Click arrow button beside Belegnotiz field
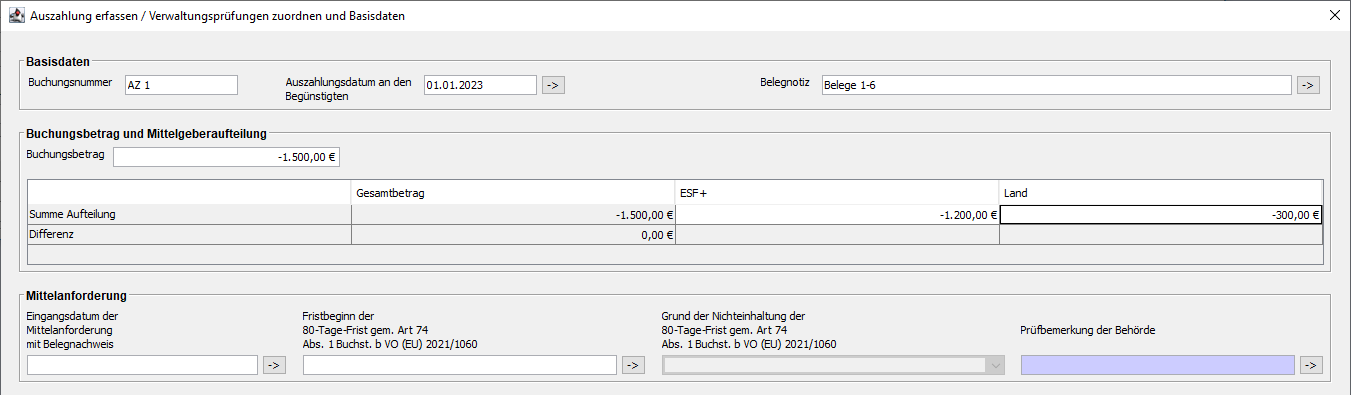The height and width of the screenshot is (395, 1351). (x=1308, y=85)
